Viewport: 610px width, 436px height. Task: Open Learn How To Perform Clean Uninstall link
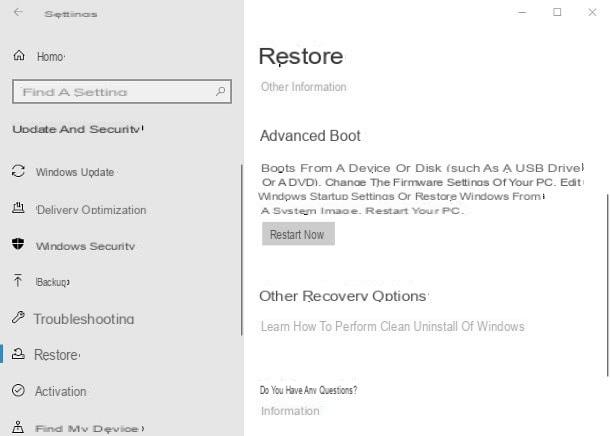pos(393,326)
